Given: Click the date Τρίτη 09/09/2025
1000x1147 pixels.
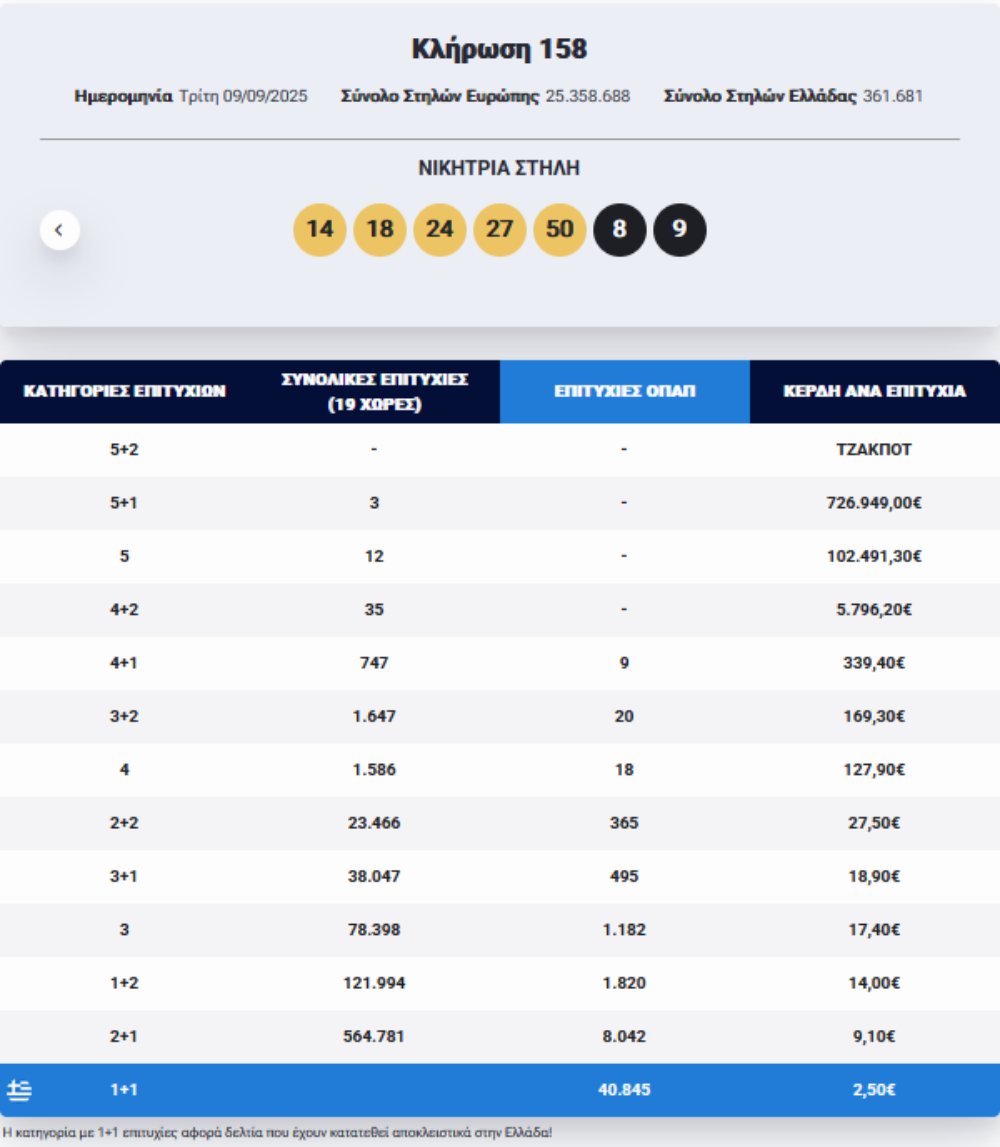Looking at the screenshot, I should [244, 97].
